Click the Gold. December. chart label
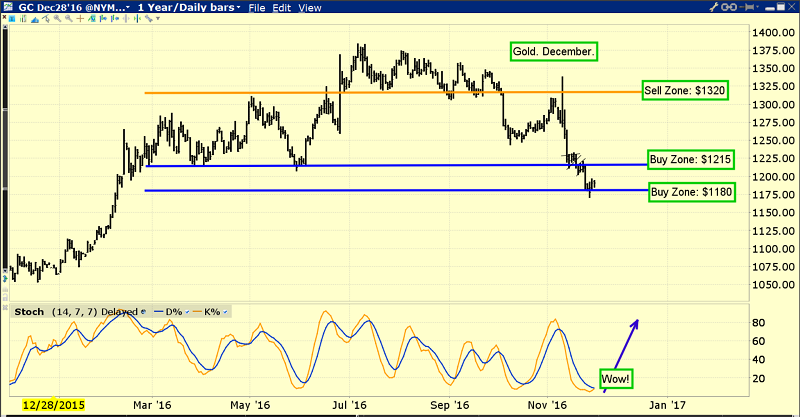 tap(554, 52)
